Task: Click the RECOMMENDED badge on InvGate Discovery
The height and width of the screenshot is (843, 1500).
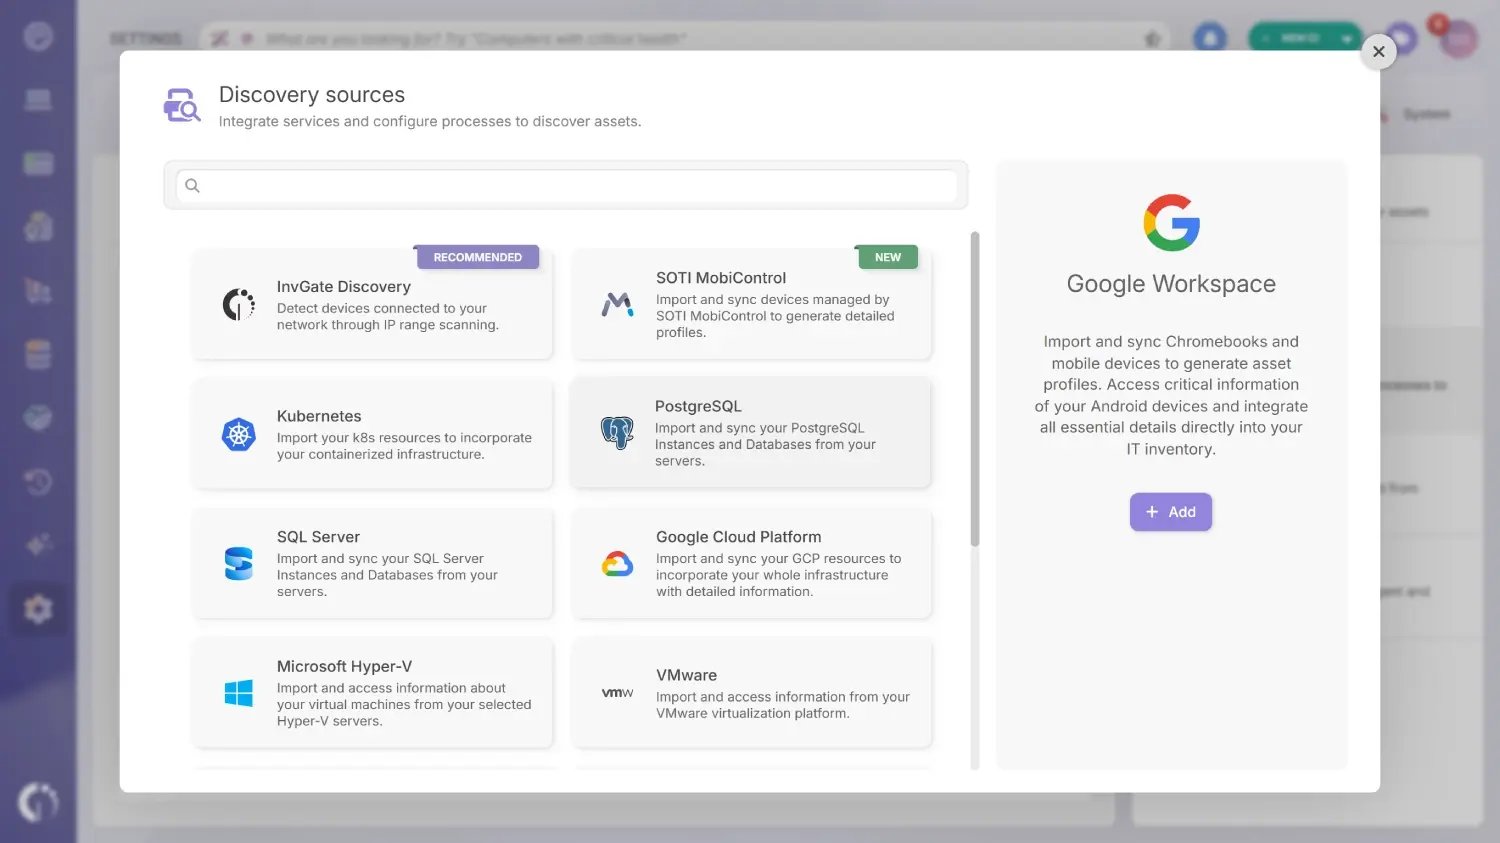Action: pyautogui.click(x=477, y=257)
